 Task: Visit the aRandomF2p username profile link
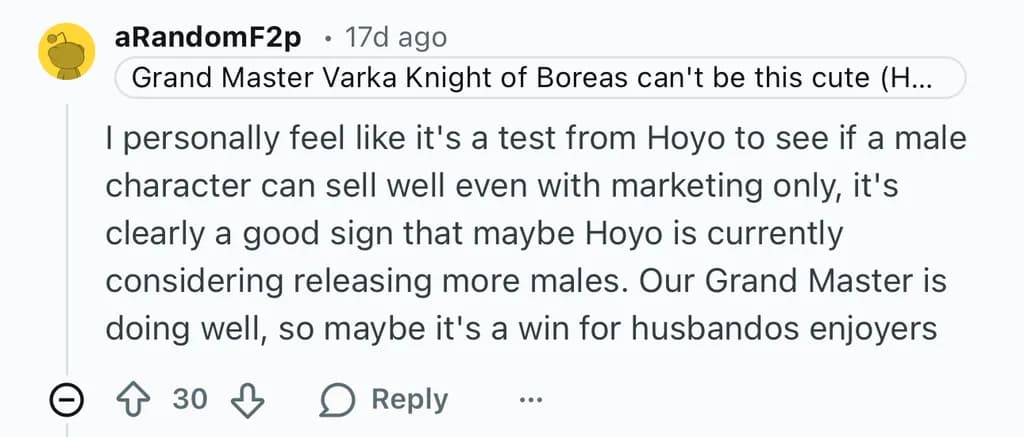pyautogui.click(x=208, y=38)
